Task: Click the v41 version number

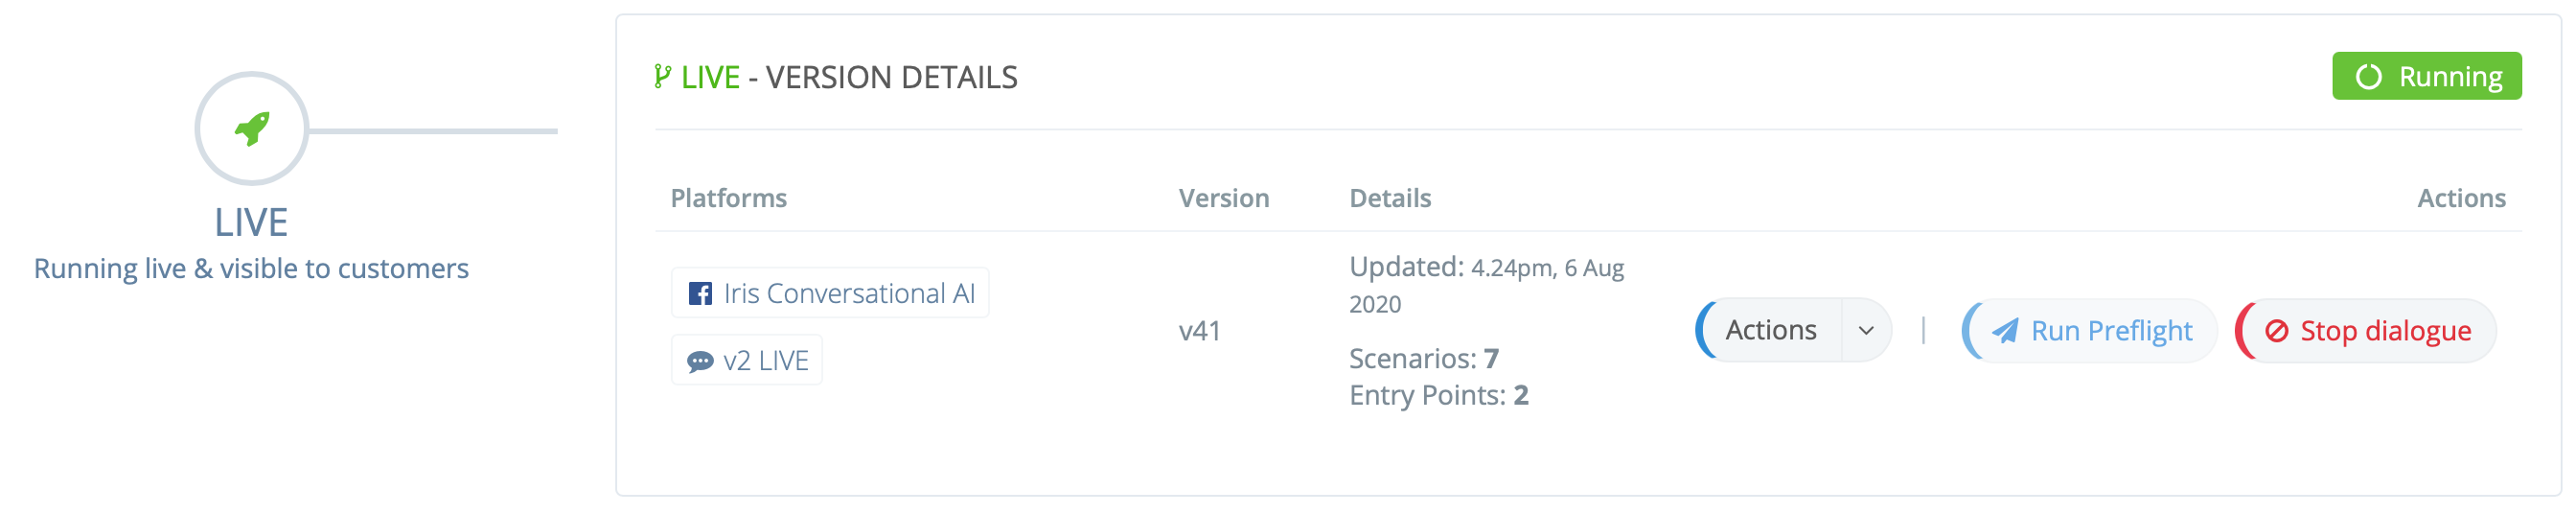Action: tap(1200, 331)
